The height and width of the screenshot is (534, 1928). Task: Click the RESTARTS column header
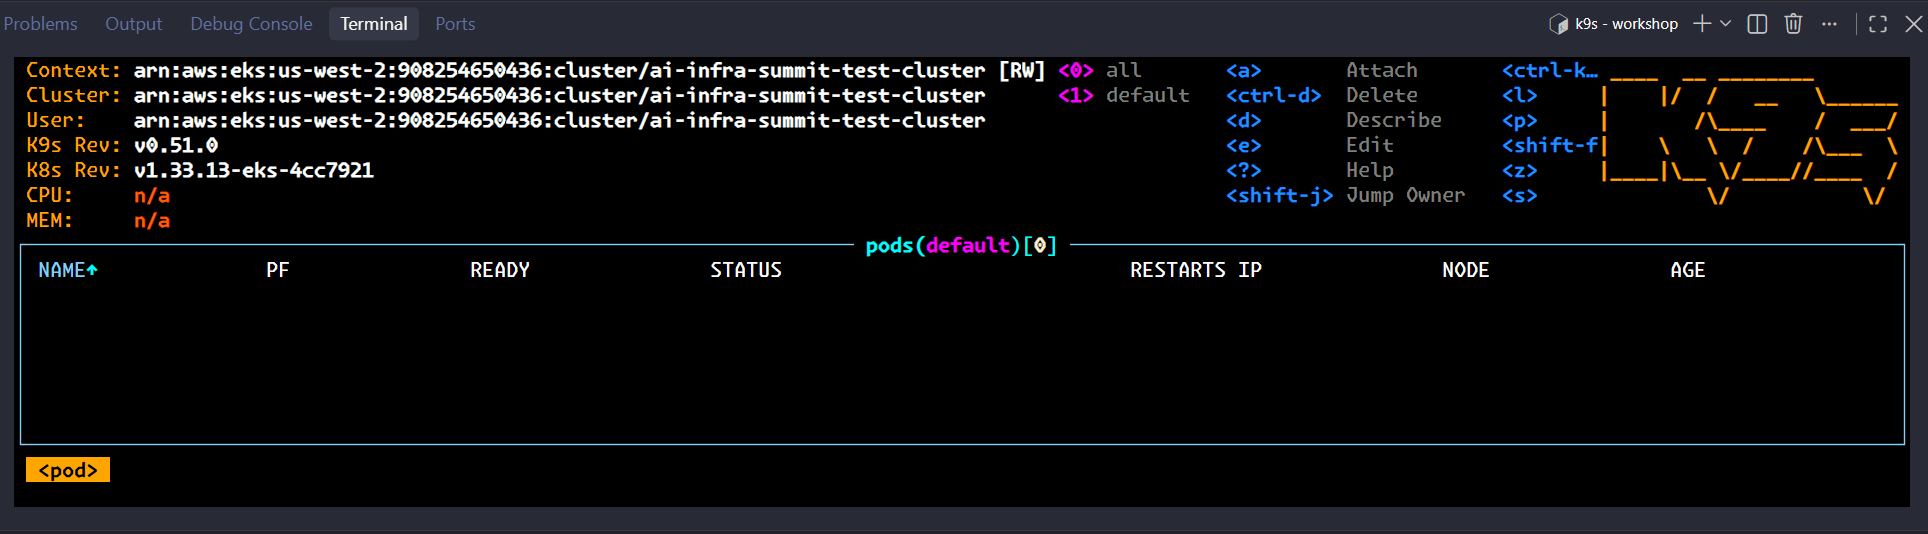click(1178, 270)
